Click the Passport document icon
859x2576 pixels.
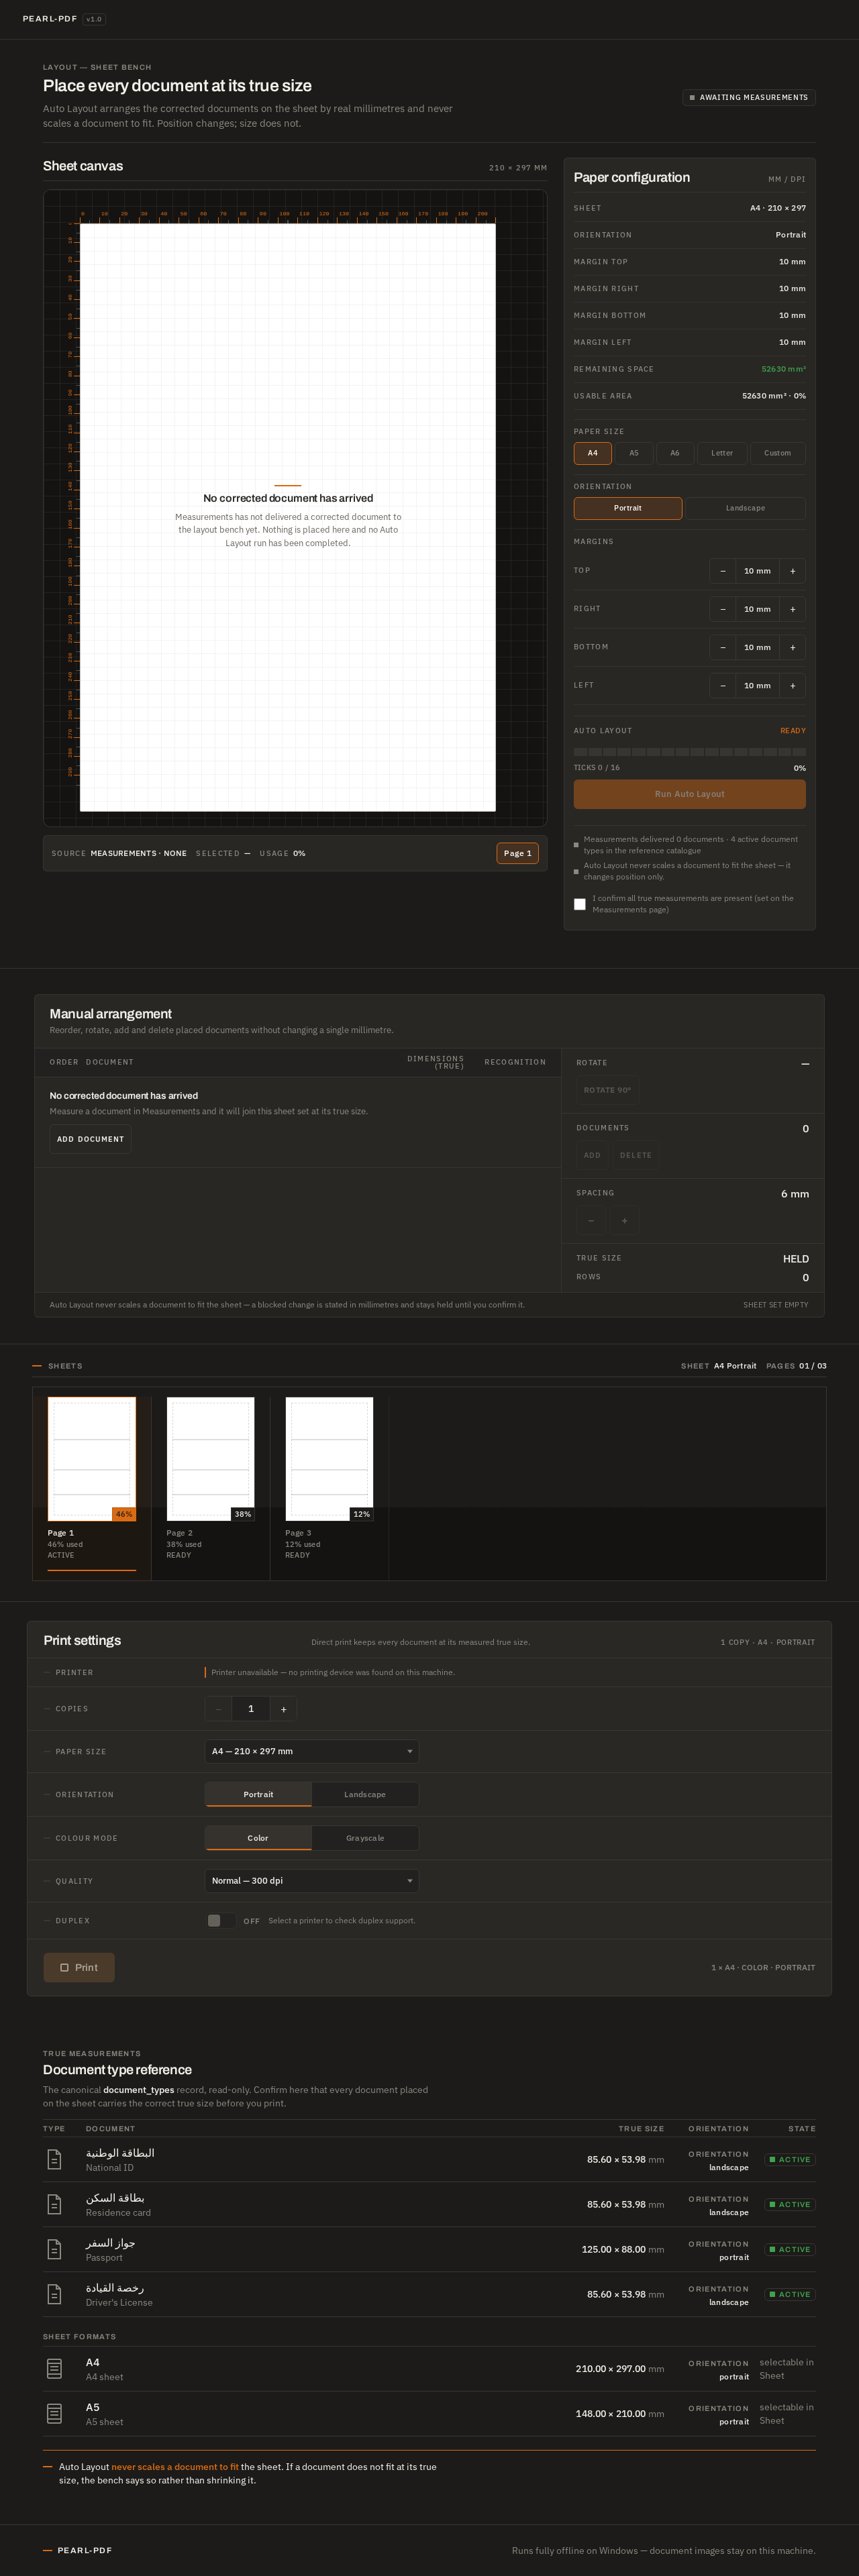[54, 2249]
